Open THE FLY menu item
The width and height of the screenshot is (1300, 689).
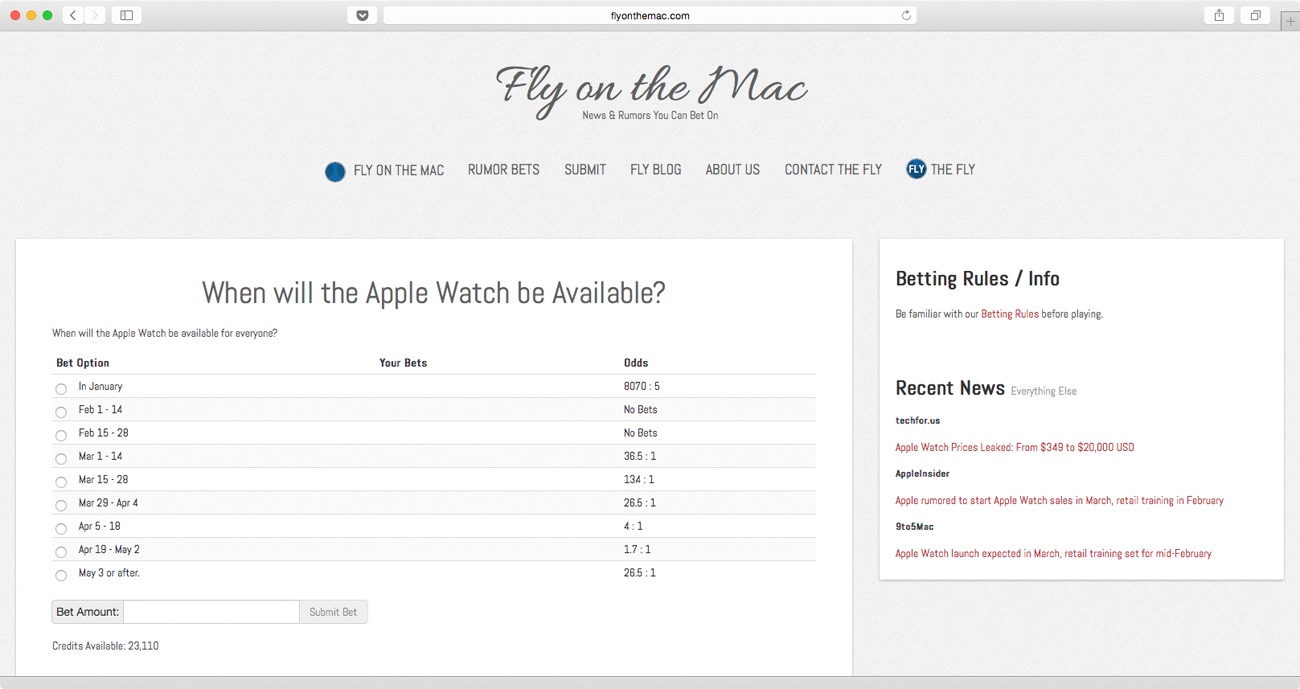point(952,170)
